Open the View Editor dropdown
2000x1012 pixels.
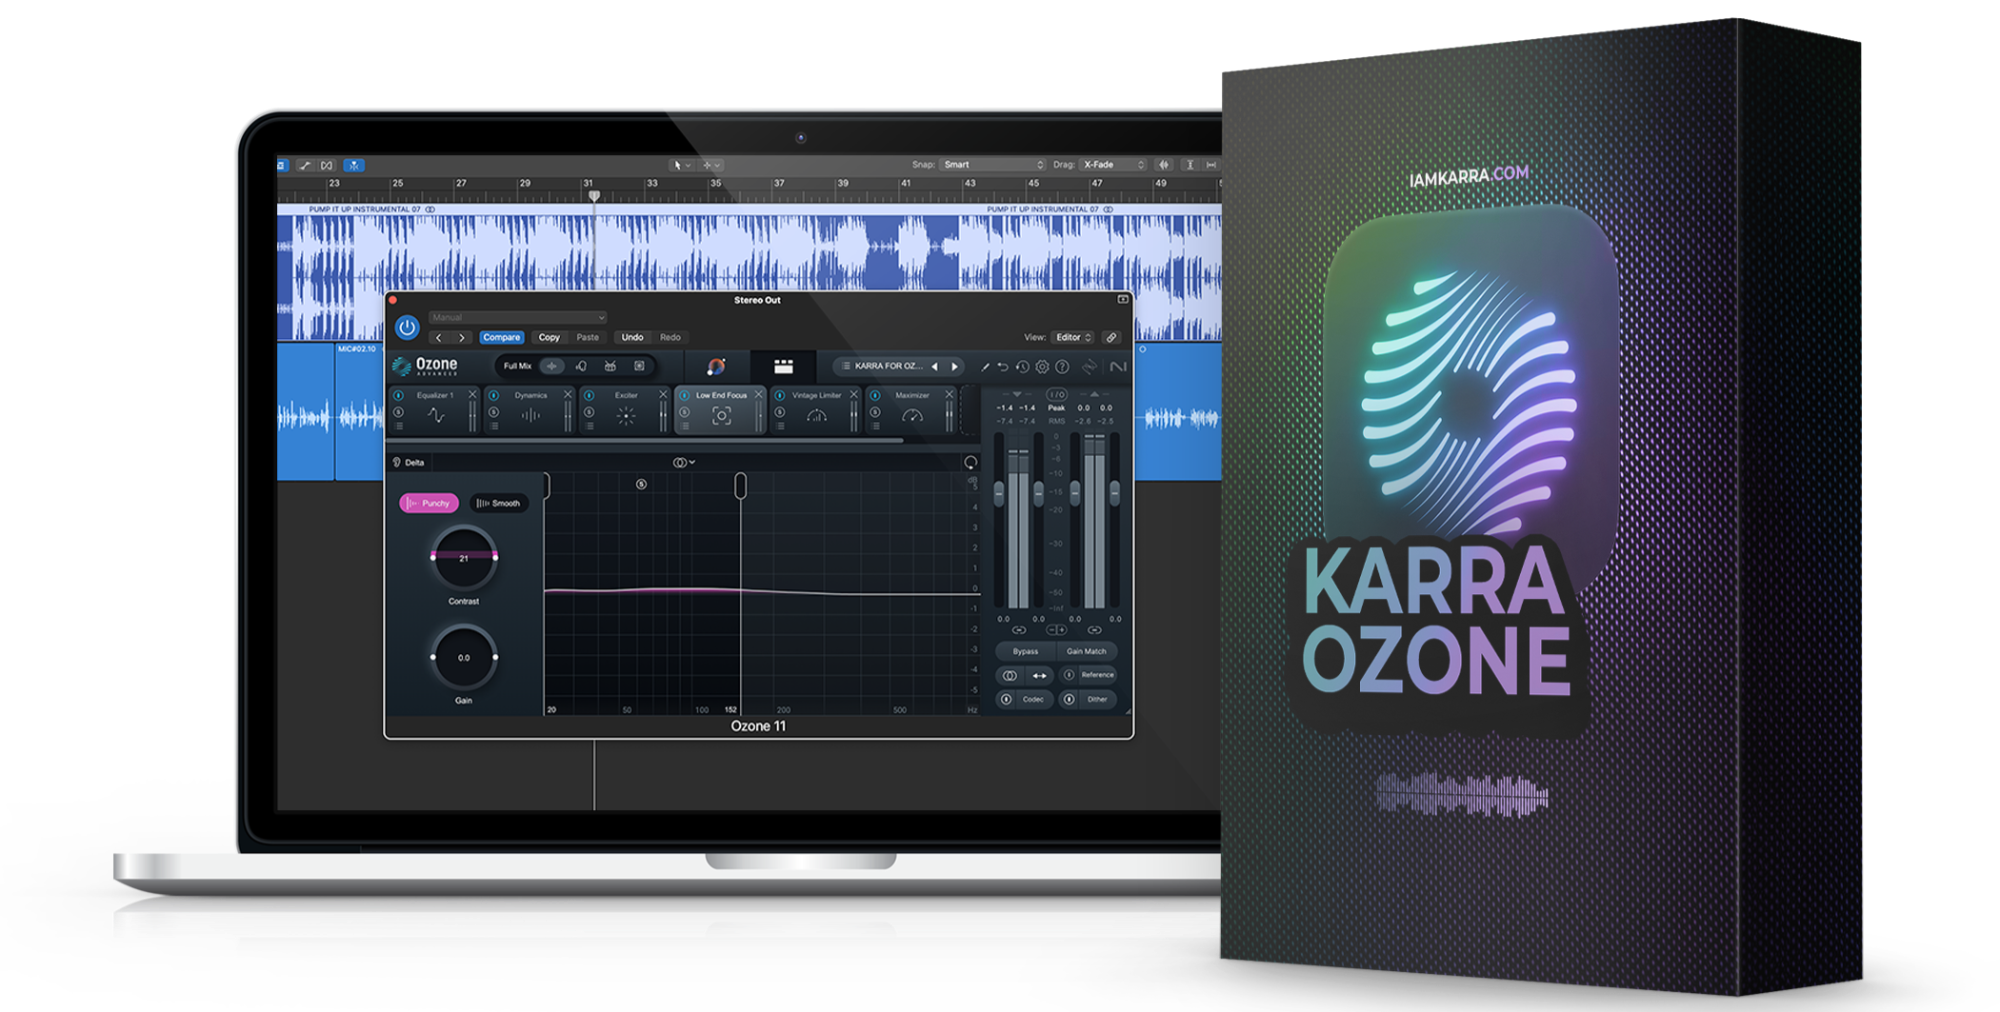(1074, 338)
